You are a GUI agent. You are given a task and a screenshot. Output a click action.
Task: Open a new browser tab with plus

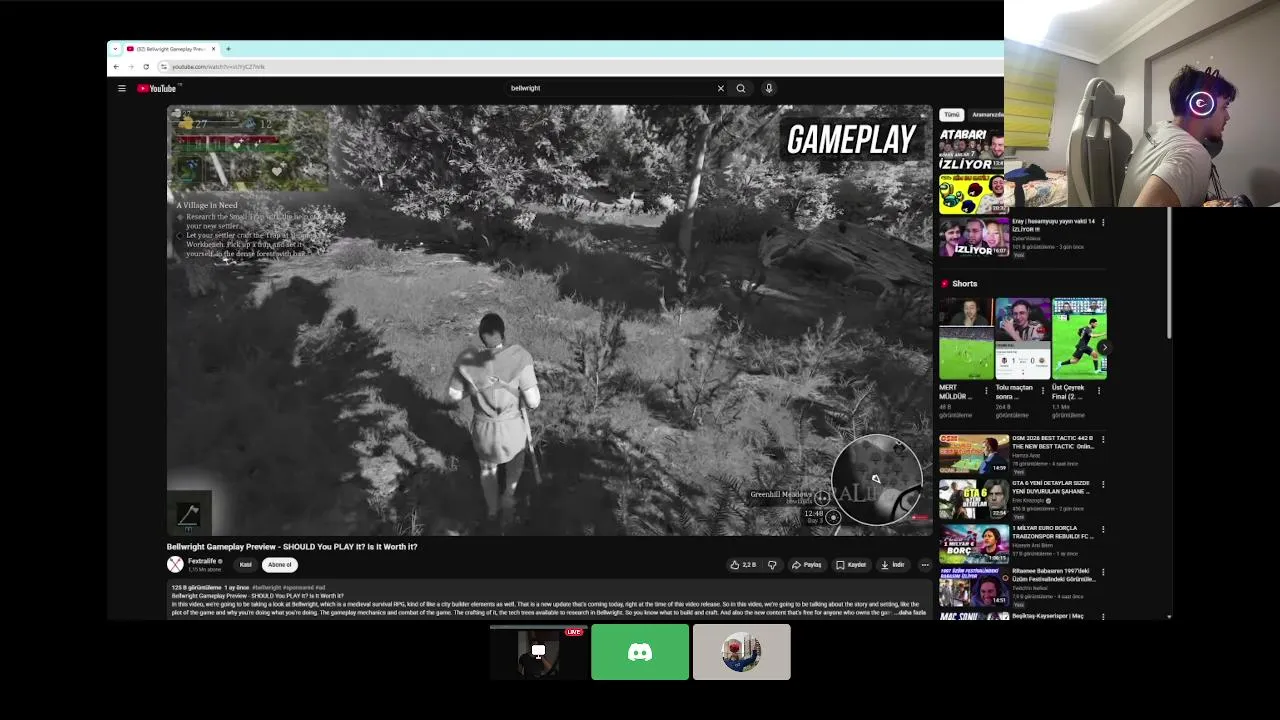tap(228, 49)
